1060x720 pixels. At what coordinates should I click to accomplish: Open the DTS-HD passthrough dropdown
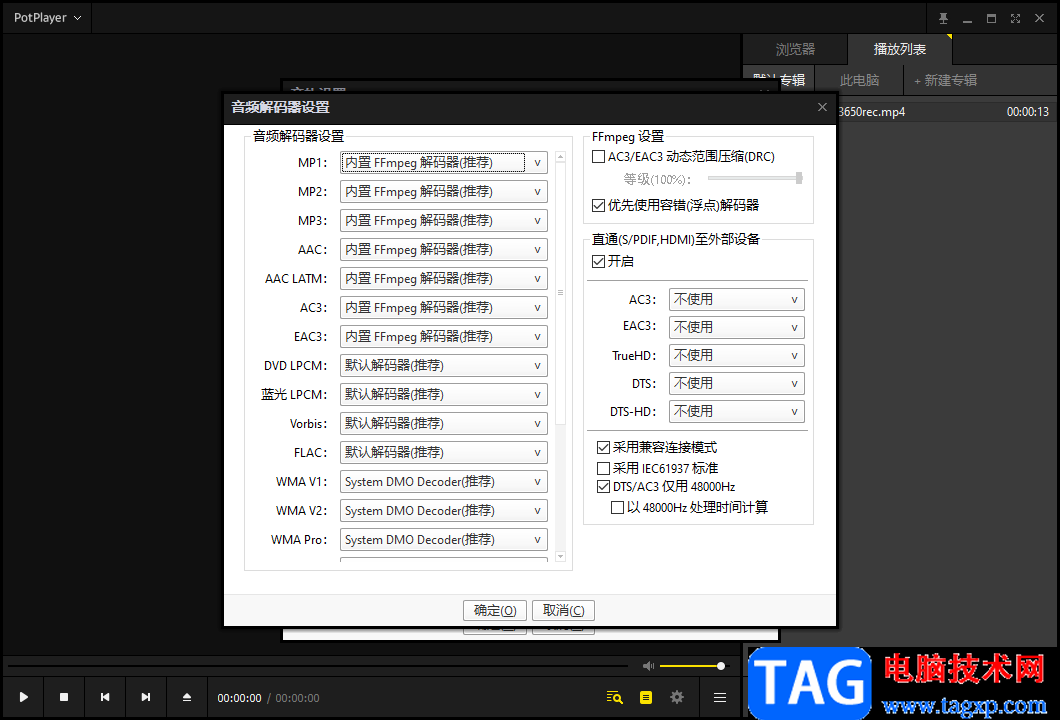(x=736, y=412)
